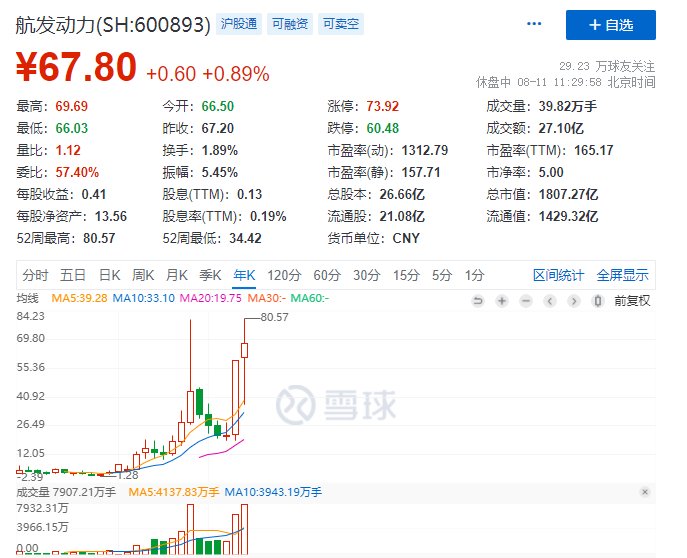Screen dimensions: 687x558
Task: Shift chart left with the left arrow icon
Action: coord(550,301)
